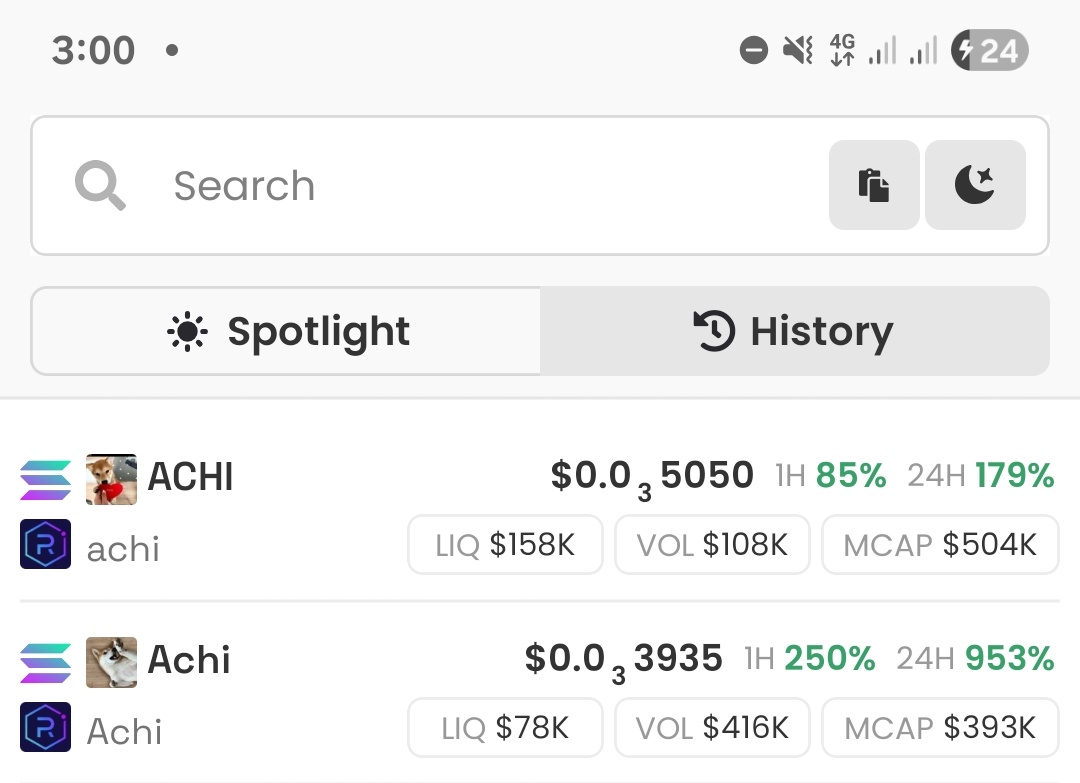The height and width of the screenshot is (783, 1080).
Task: Click Raydium icon next to achi
Action: coord(45,544)
